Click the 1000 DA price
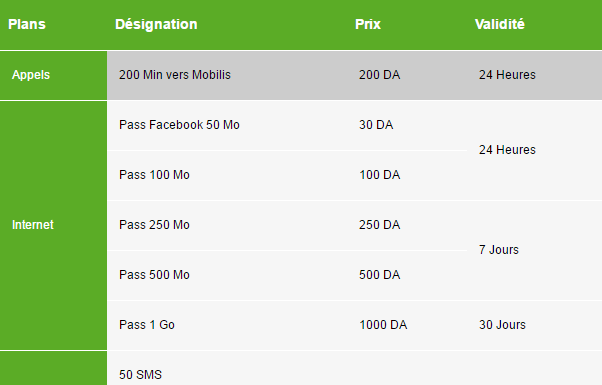The height and width of the screenshot is (385, 602). (383, 325)
